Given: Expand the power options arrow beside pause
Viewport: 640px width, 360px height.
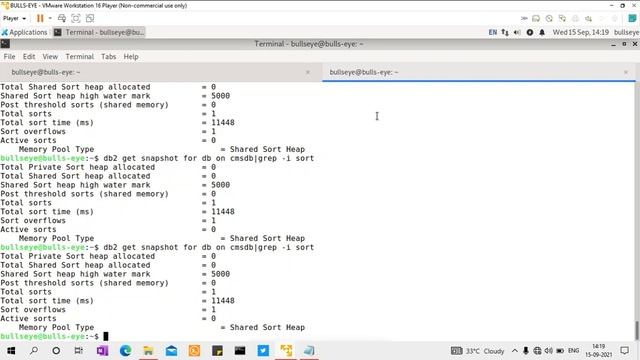Looking at the screenshot, I should (x=50, y=18).
